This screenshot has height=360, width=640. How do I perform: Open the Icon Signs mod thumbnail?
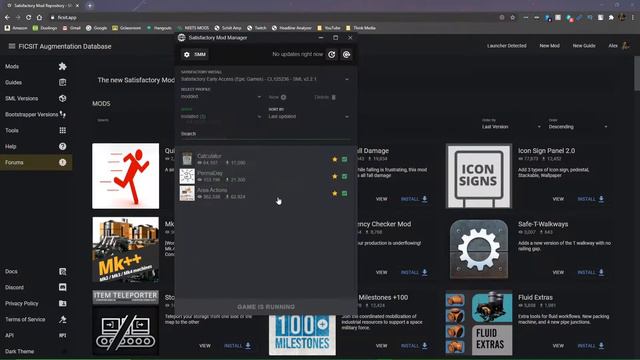tap(478, 176)
